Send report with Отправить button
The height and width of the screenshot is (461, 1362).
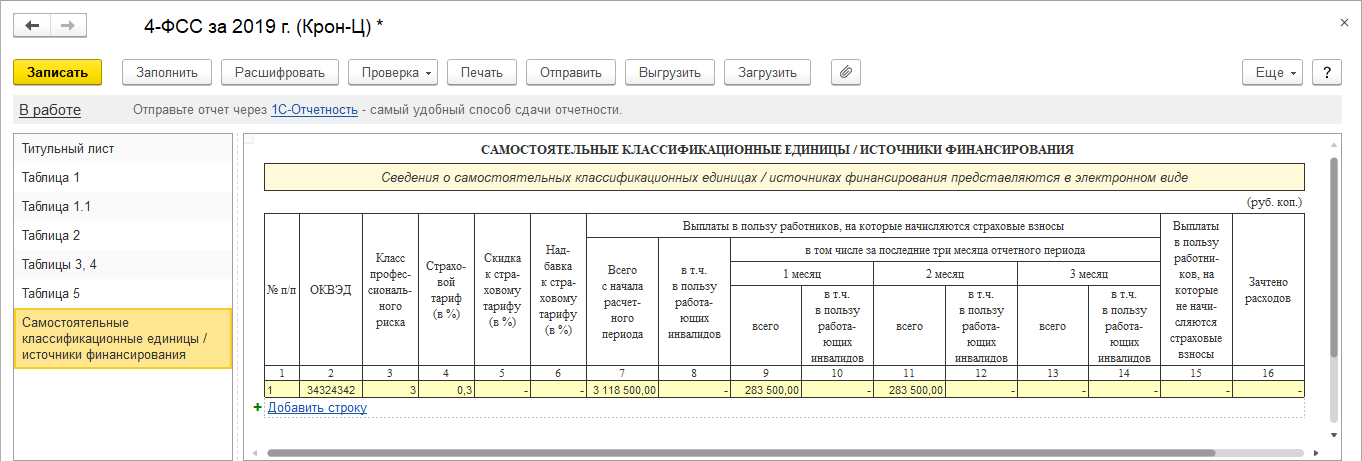[570, 72]
